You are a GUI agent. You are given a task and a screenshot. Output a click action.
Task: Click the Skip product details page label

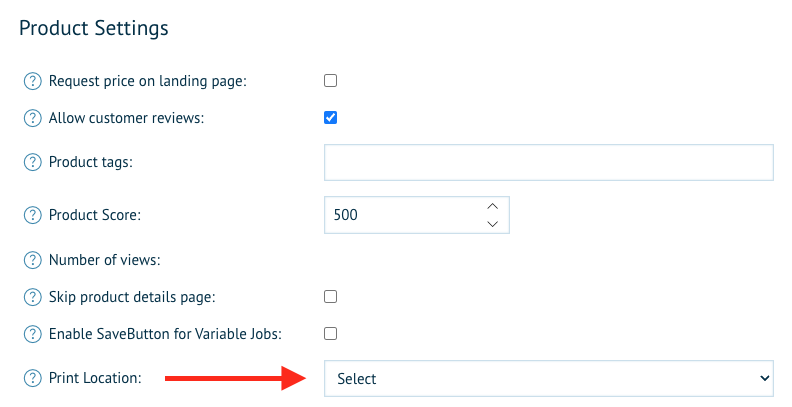tap(132, 297)
